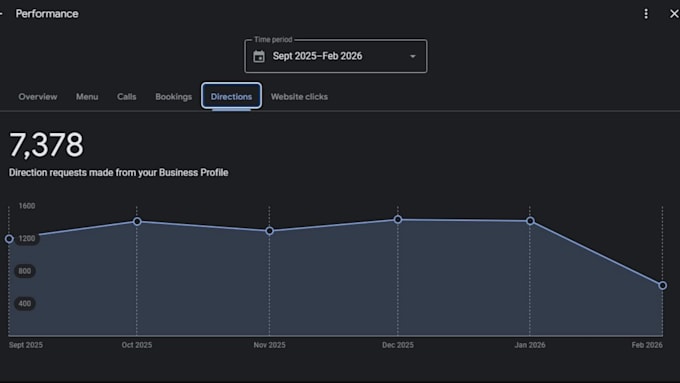Click the Direction requests description text
This screenshot has width=680, height=383.
[118, 173]
